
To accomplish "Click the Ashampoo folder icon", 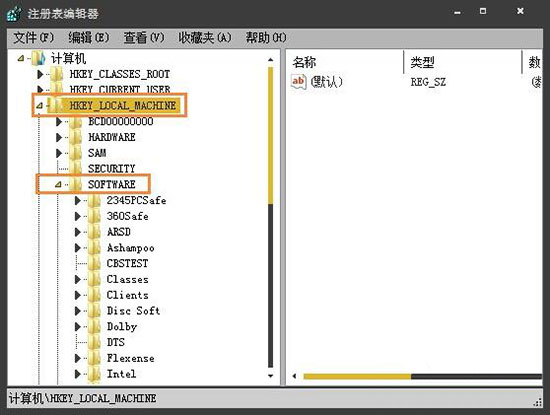I will [x=94, y=248].
